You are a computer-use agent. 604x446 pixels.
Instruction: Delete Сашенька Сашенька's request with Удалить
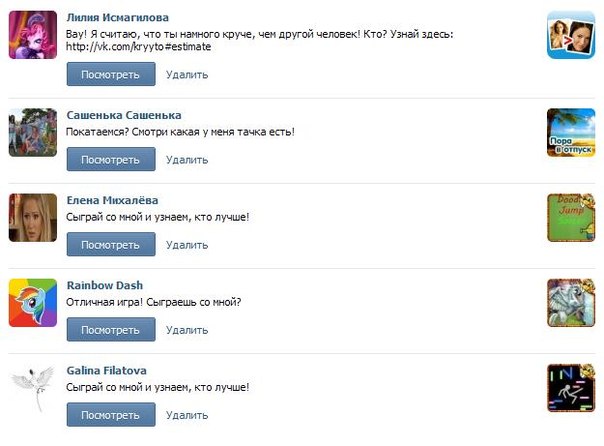pyautogui.click(x=187, y=159)
